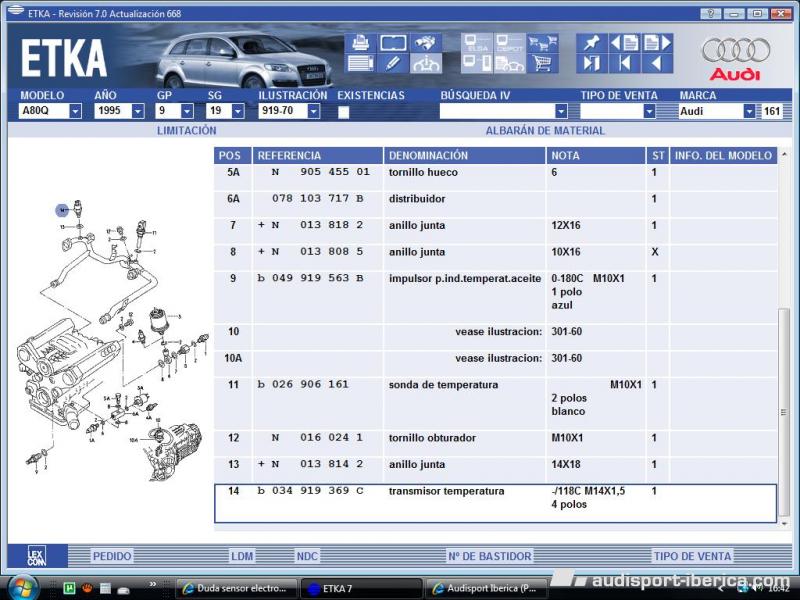
Task: Click the PEDIDO button
Action: [112, 556]
